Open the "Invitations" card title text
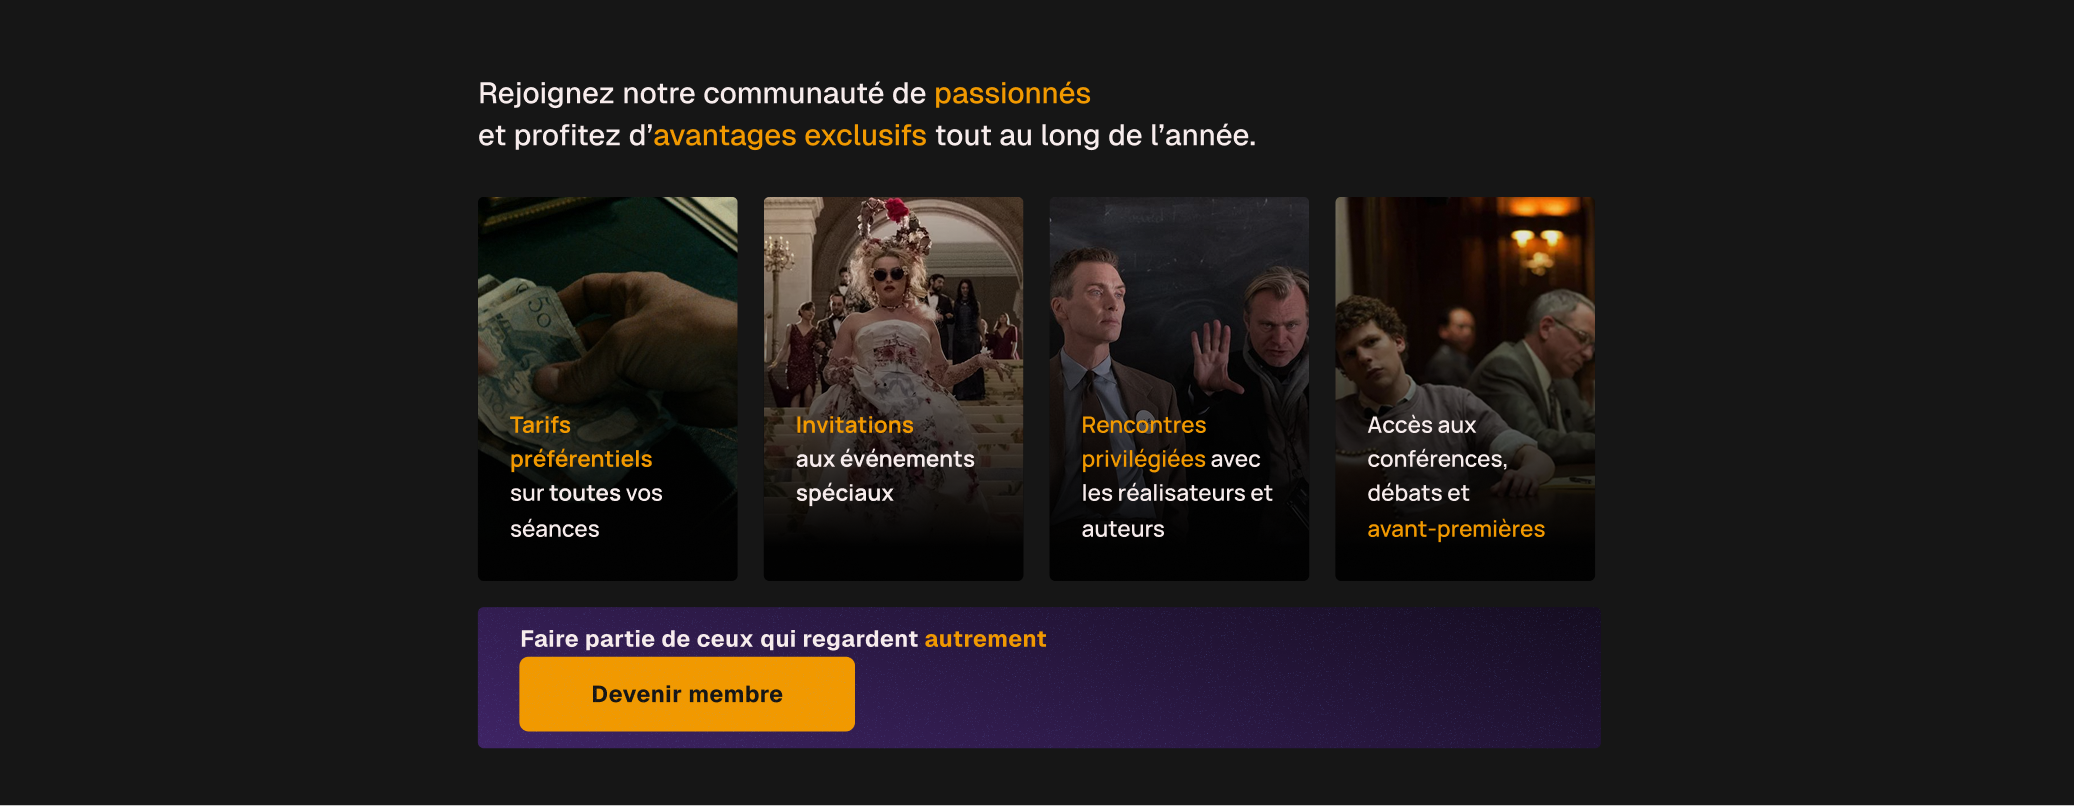This screenshot has width=2074, height=806. point(855,425)
